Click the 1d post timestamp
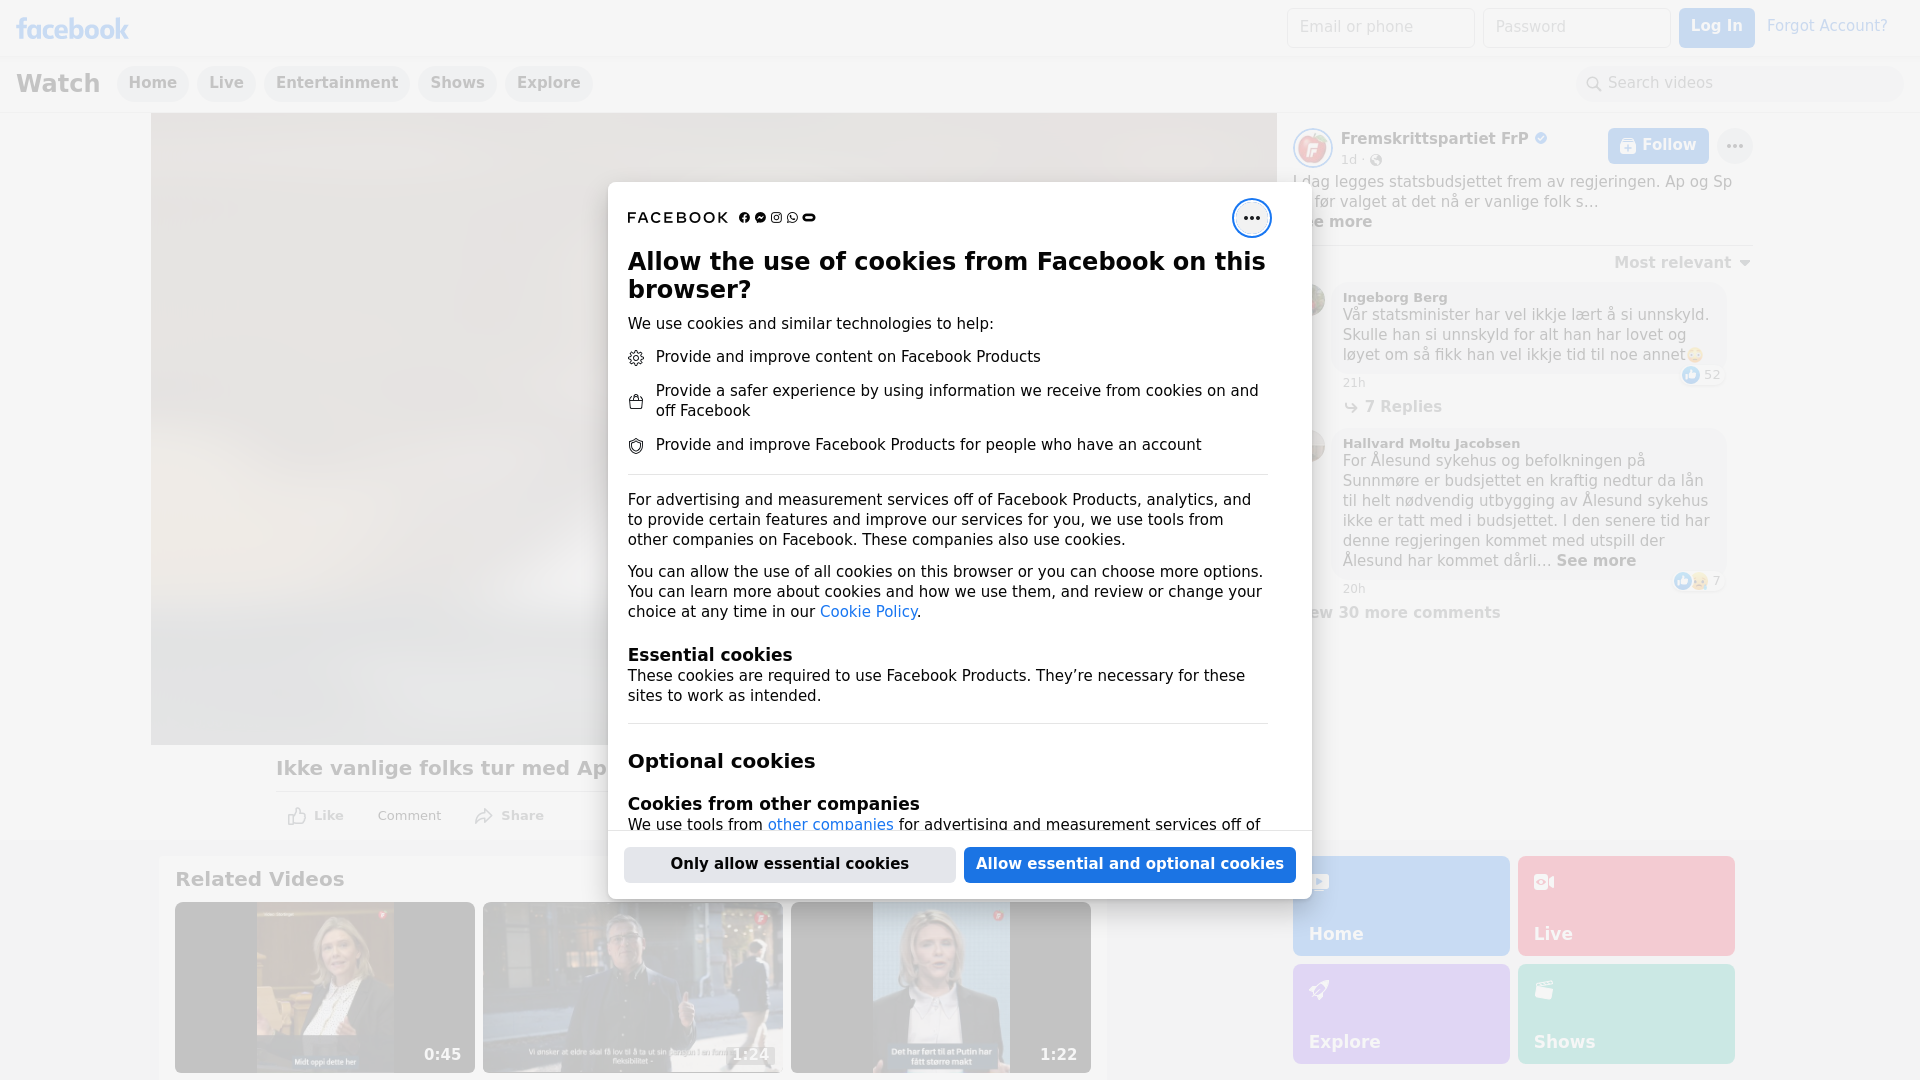Image resolution: width=1920 pixels, height=1080 pixels. click(x=1349, y=160)
